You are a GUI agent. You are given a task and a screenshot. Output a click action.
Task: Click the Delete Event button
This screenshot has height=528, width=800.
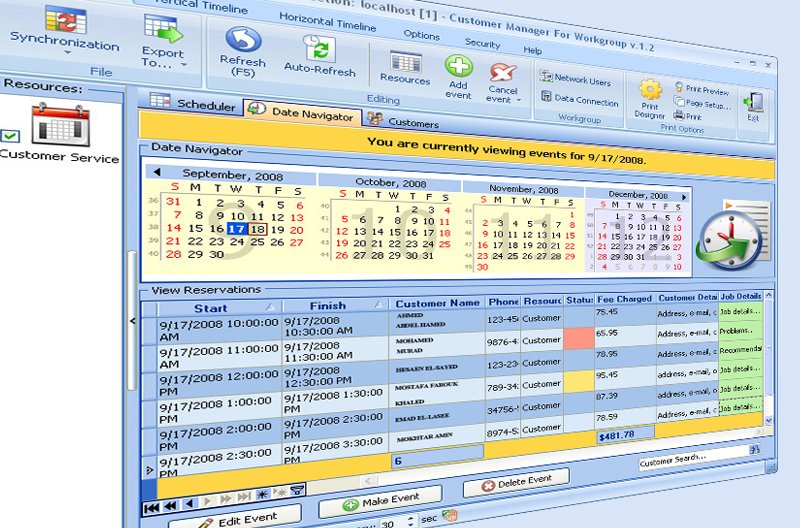[x=516, y=483]
